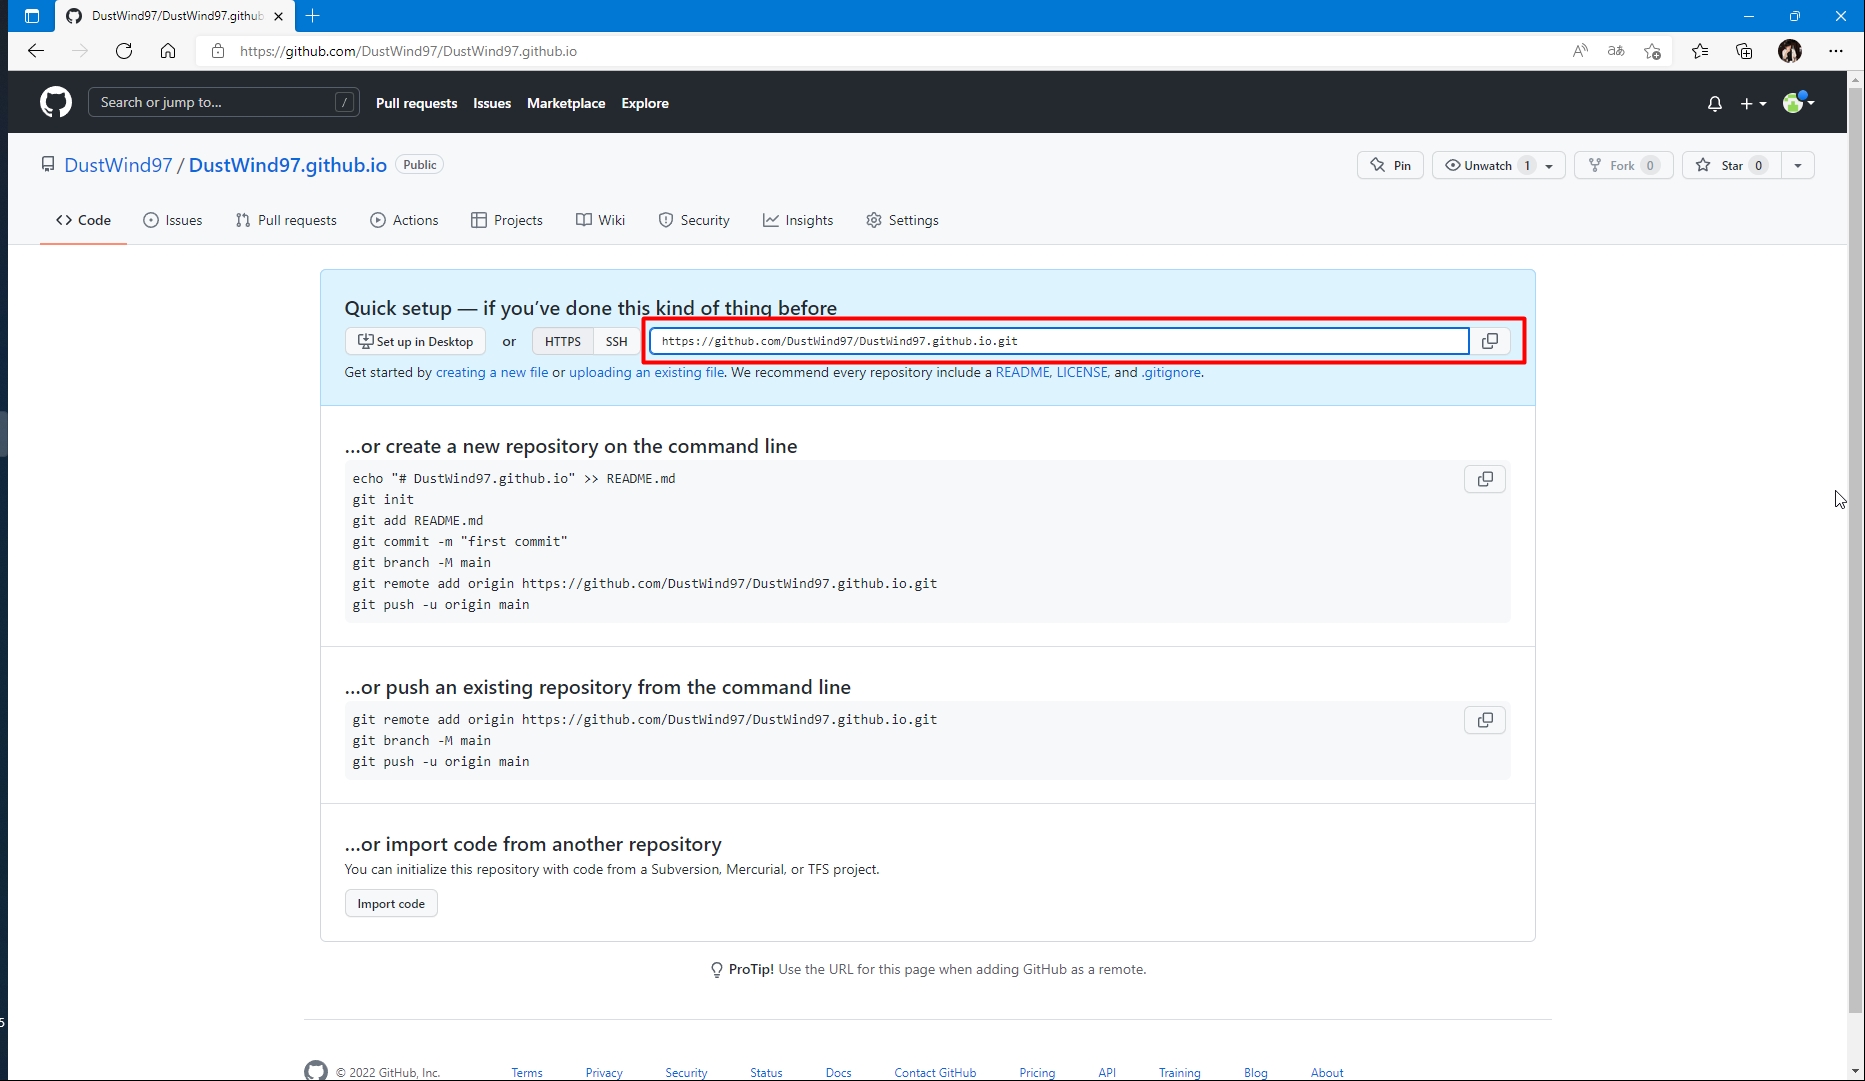Open a new browser tab

[x=313, y=16]
